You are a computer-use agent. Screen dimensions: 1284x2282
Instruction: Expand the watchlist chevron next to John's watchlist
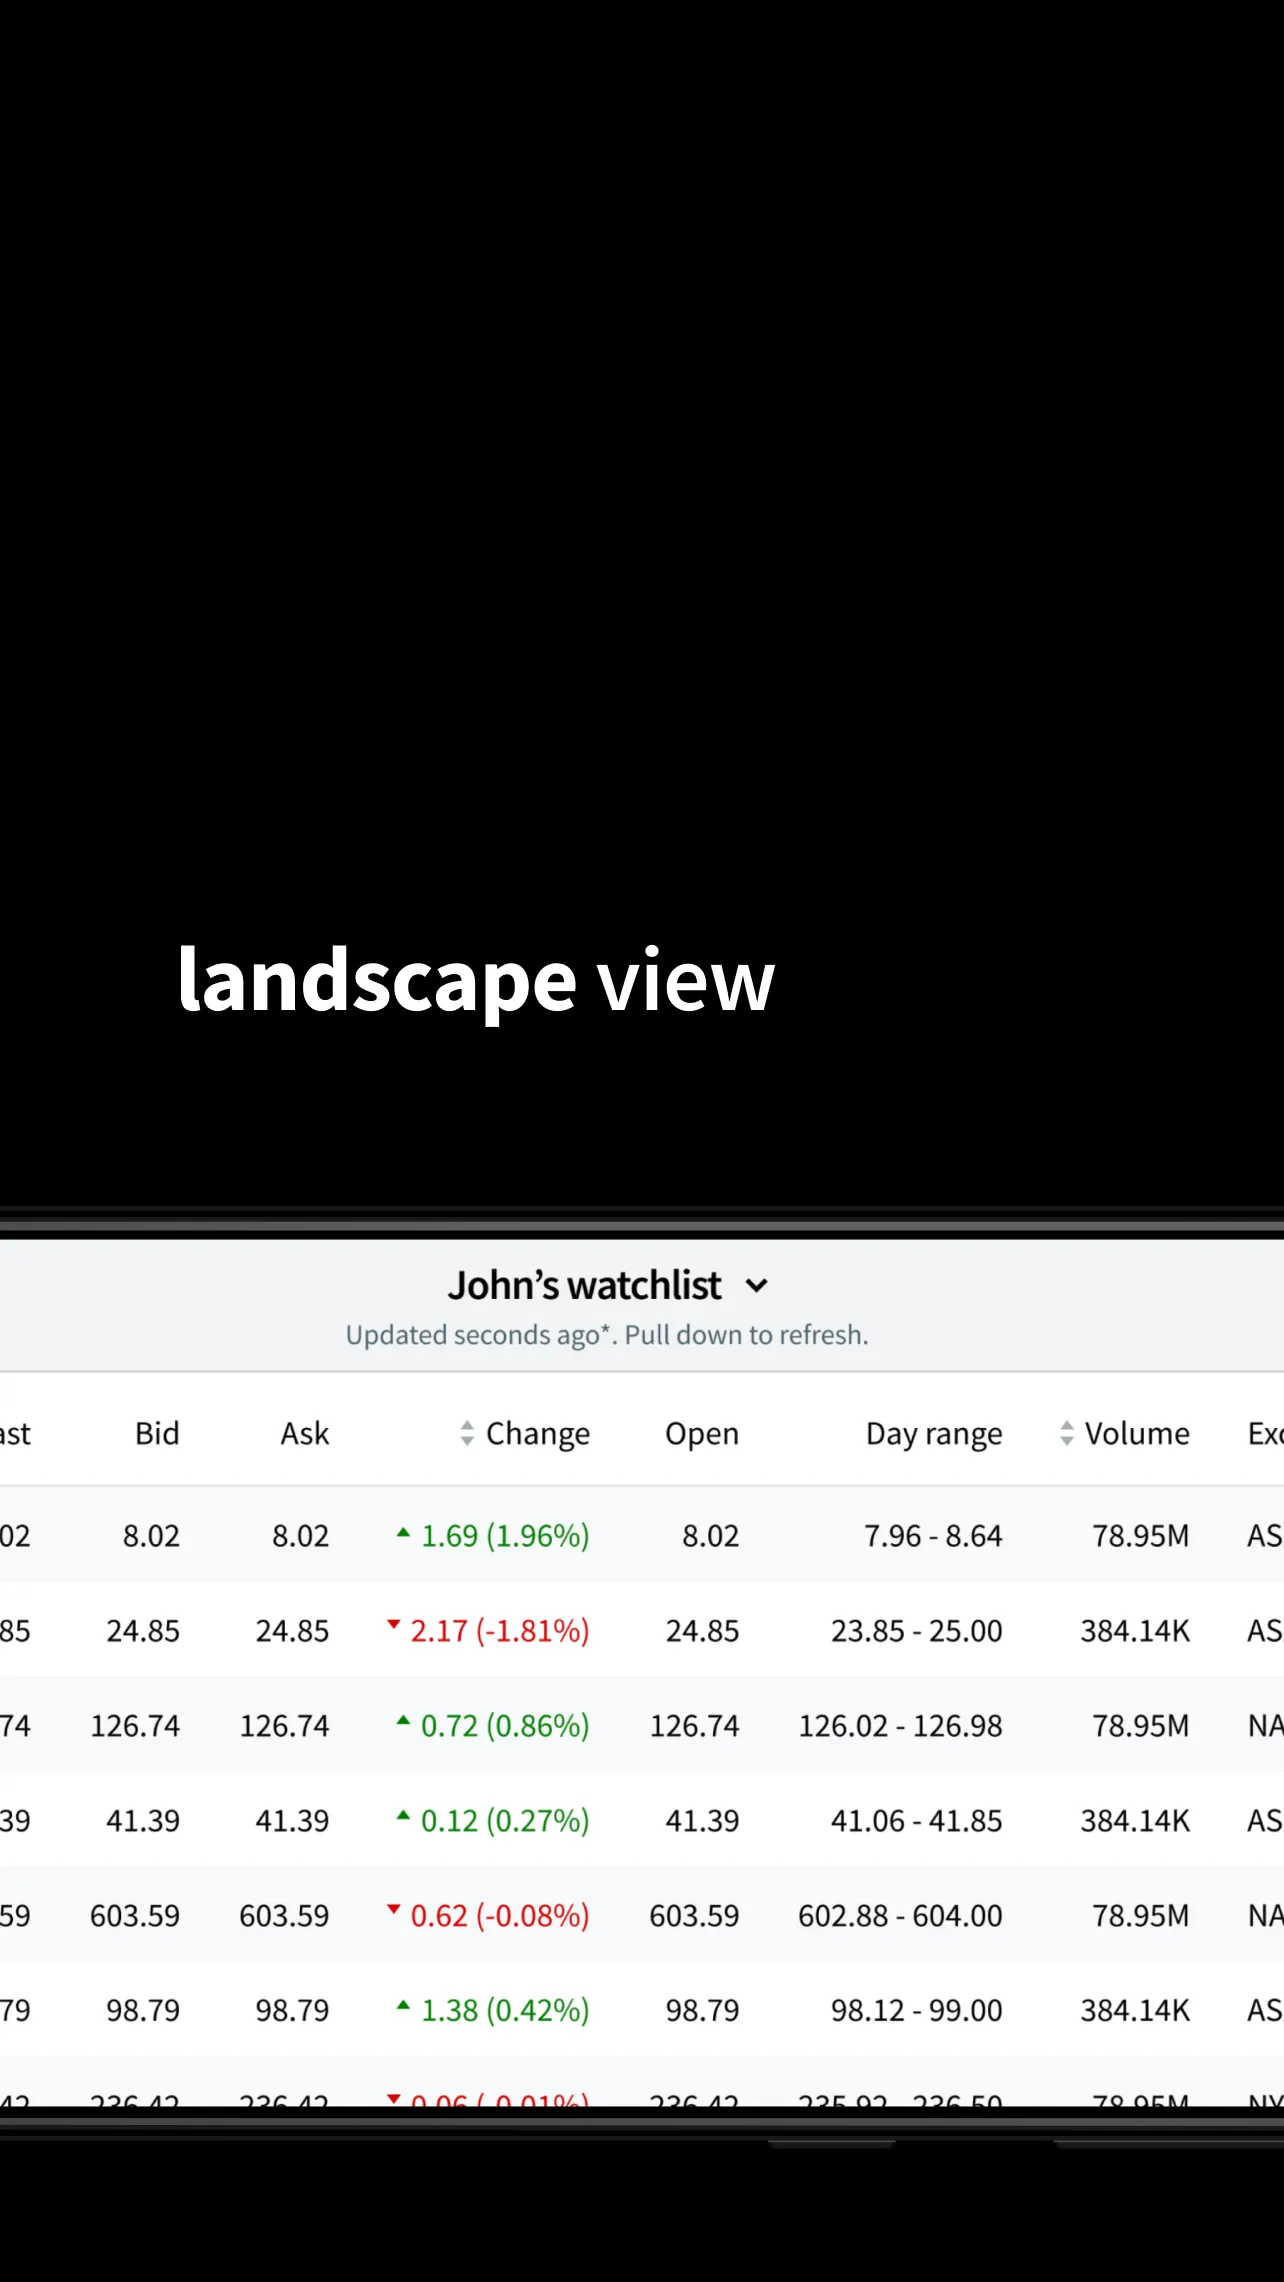coord(757,1286)
